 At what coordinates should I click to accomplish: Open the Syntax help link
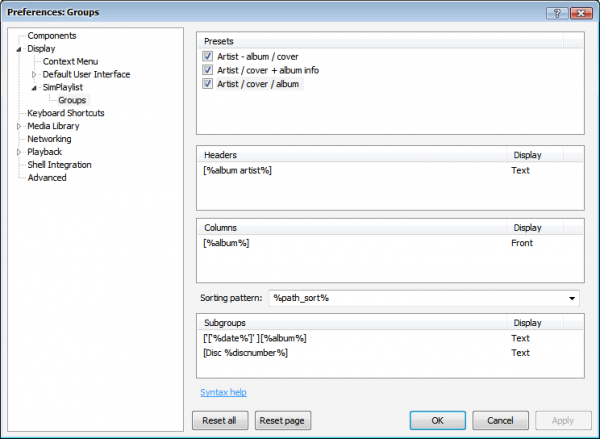(x=223, y=392)
